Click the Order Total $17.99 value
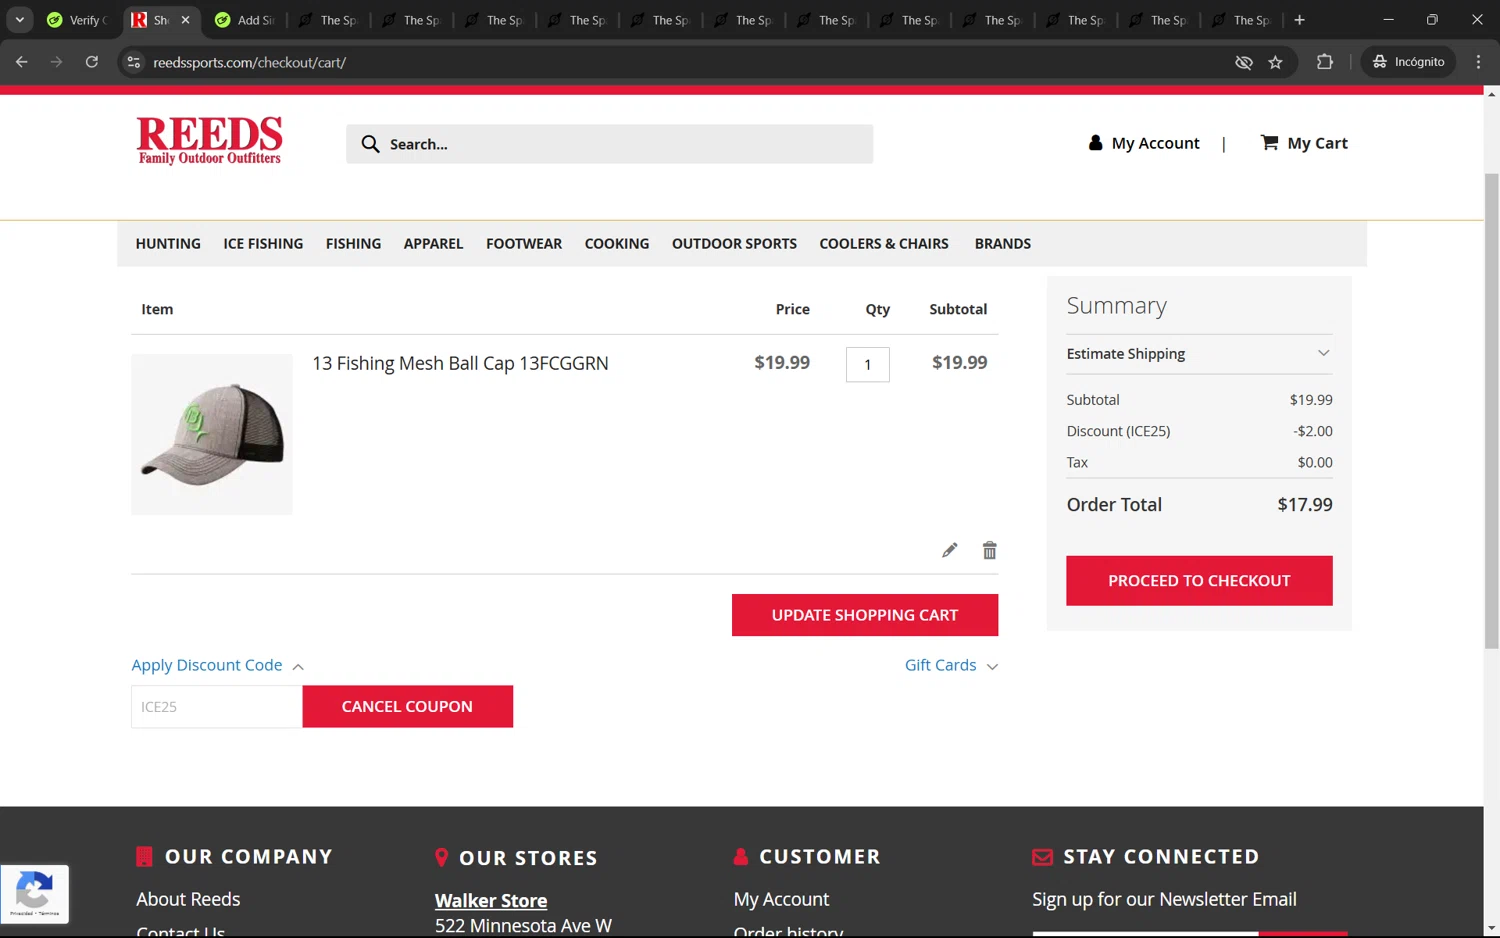Screen dimensions: 1500x938 click(1304, 505)
